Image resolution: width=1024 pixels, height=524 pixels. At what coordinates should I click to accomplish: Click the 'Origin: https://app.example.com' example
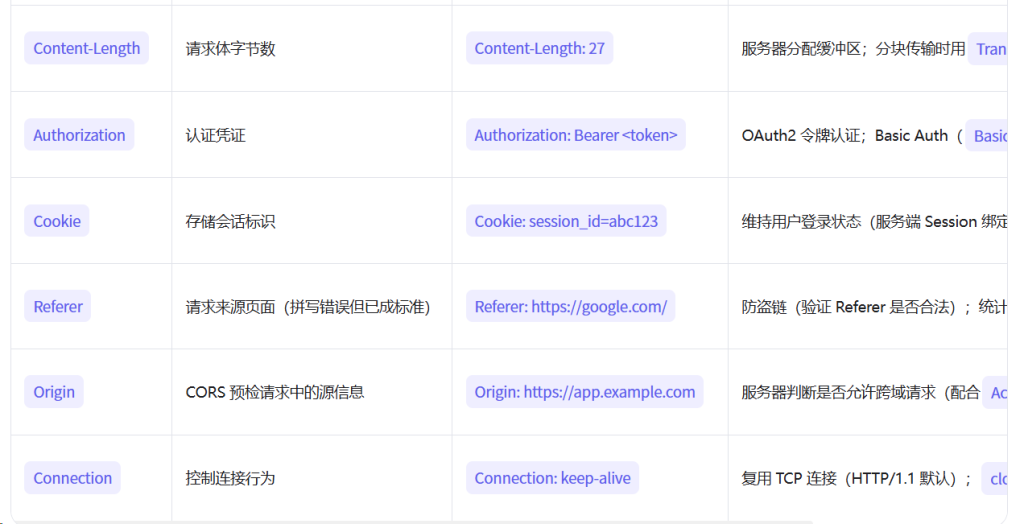pos(584,392)
